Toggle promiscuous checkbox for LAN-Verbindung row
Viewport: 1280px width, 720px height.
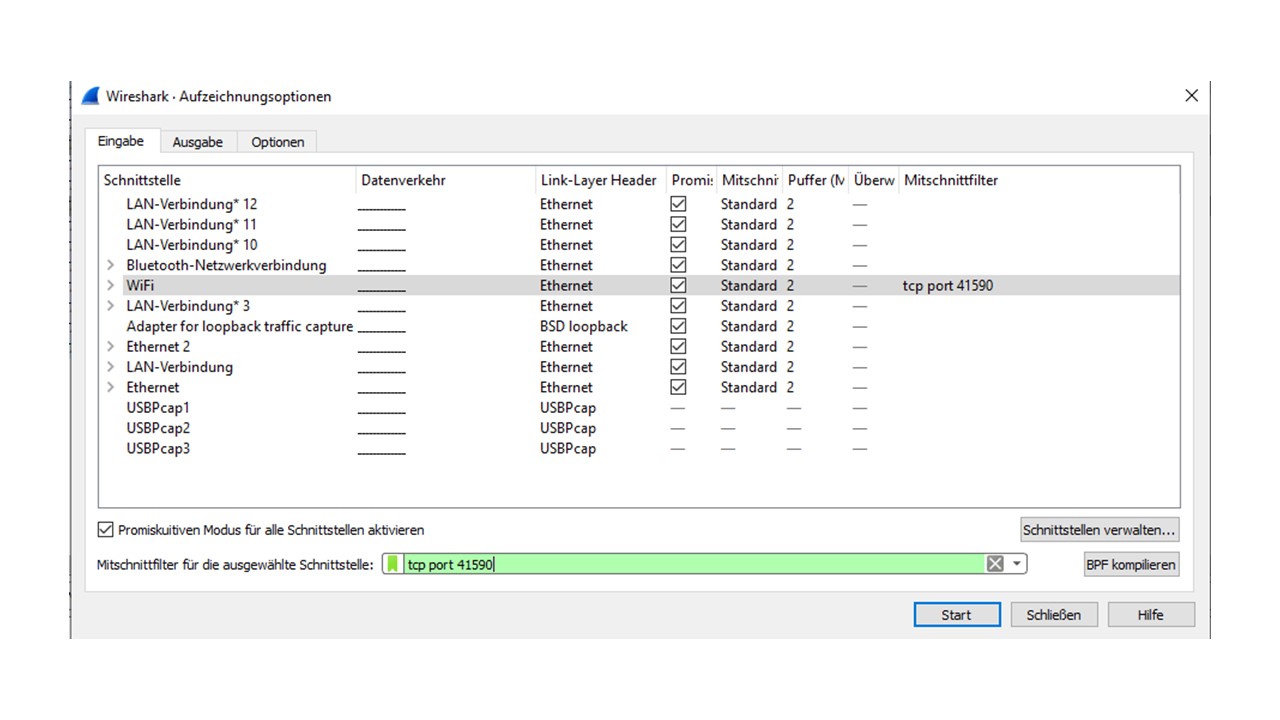(x=678, y=367)
